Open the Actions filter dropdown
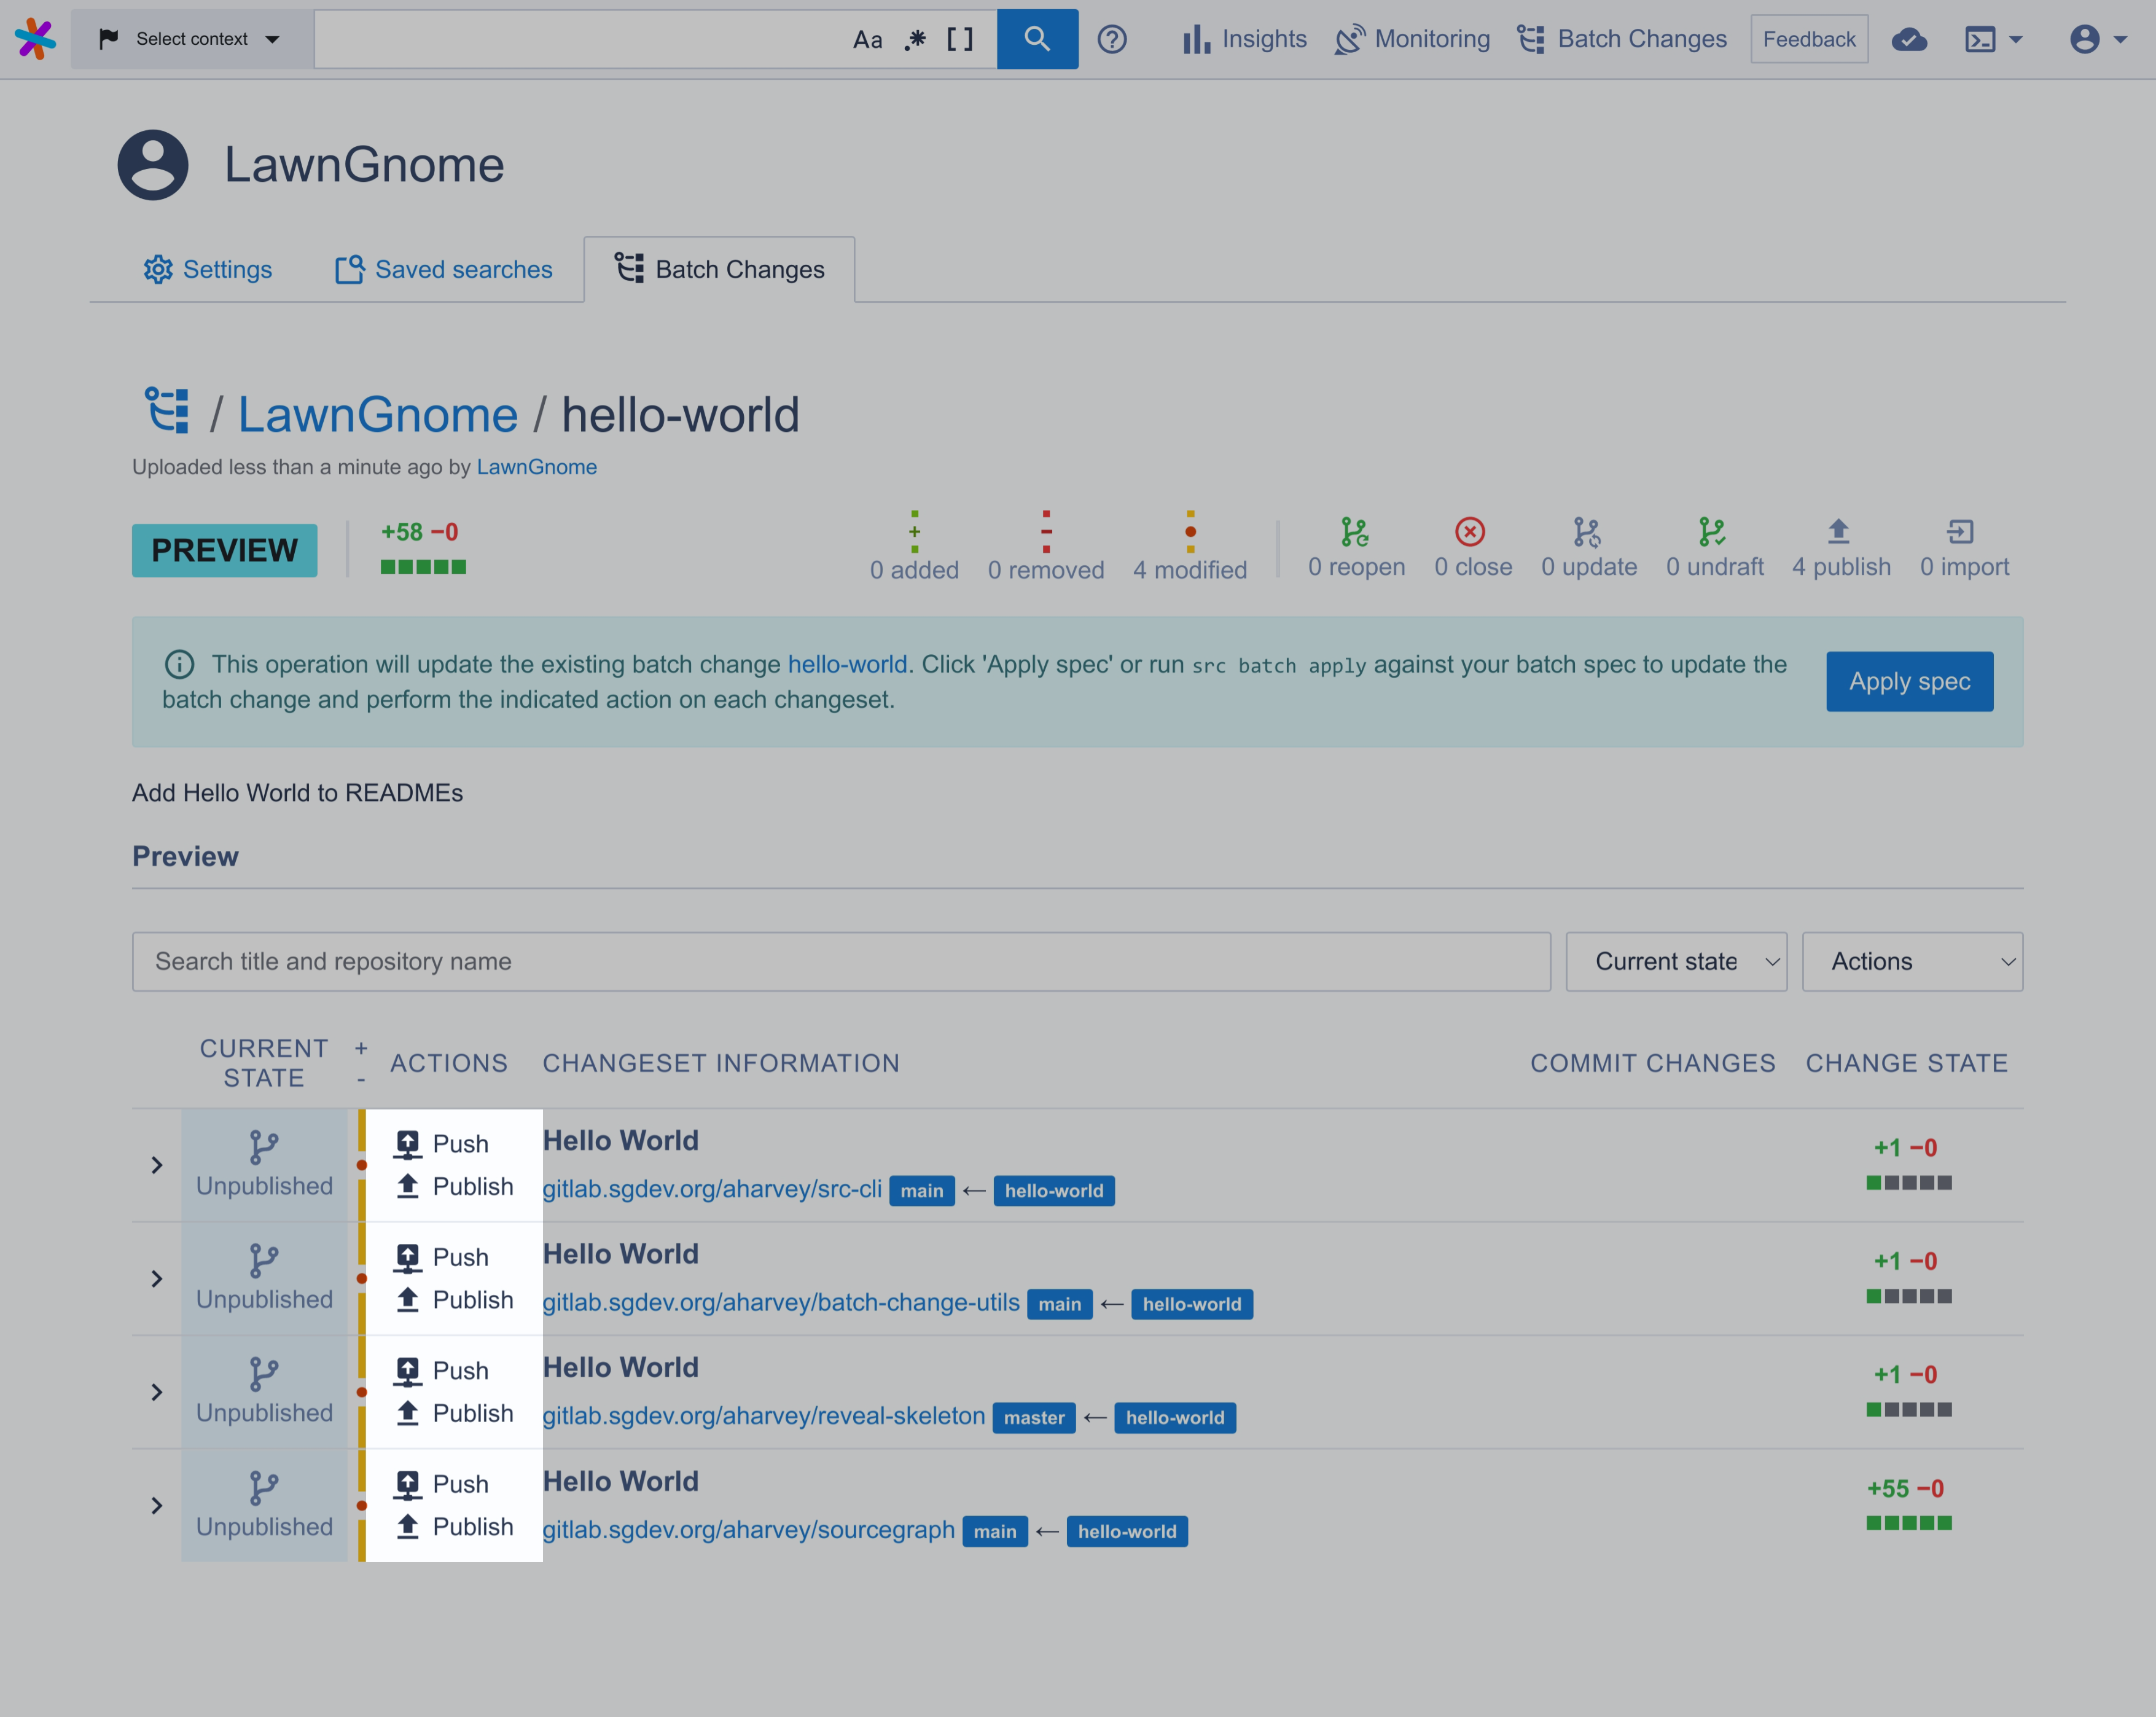This screenshot has width=2156, height=1717. (1912, 962)
